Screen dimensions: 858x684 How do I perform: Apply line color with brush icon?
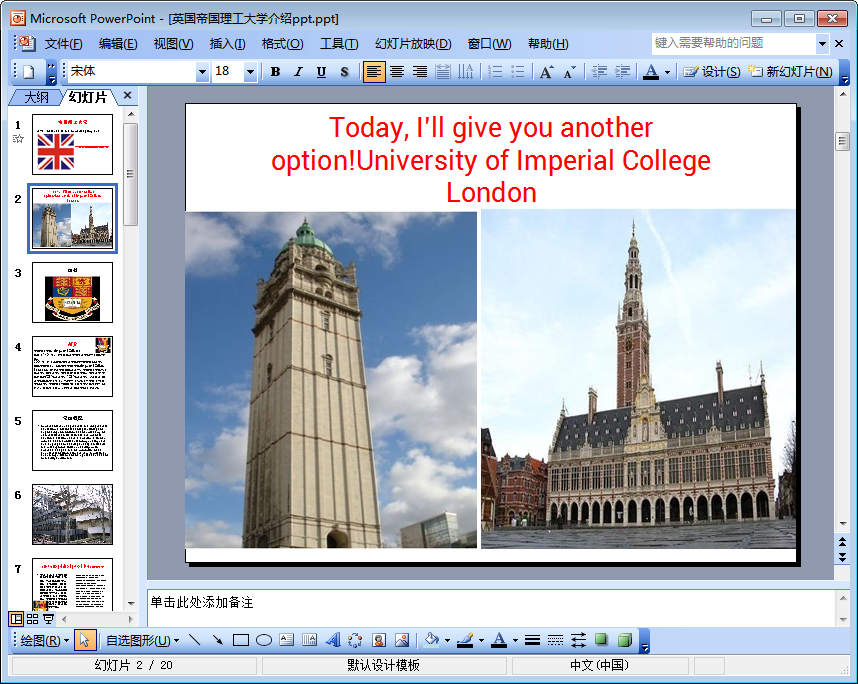click(x=466, y=640)
